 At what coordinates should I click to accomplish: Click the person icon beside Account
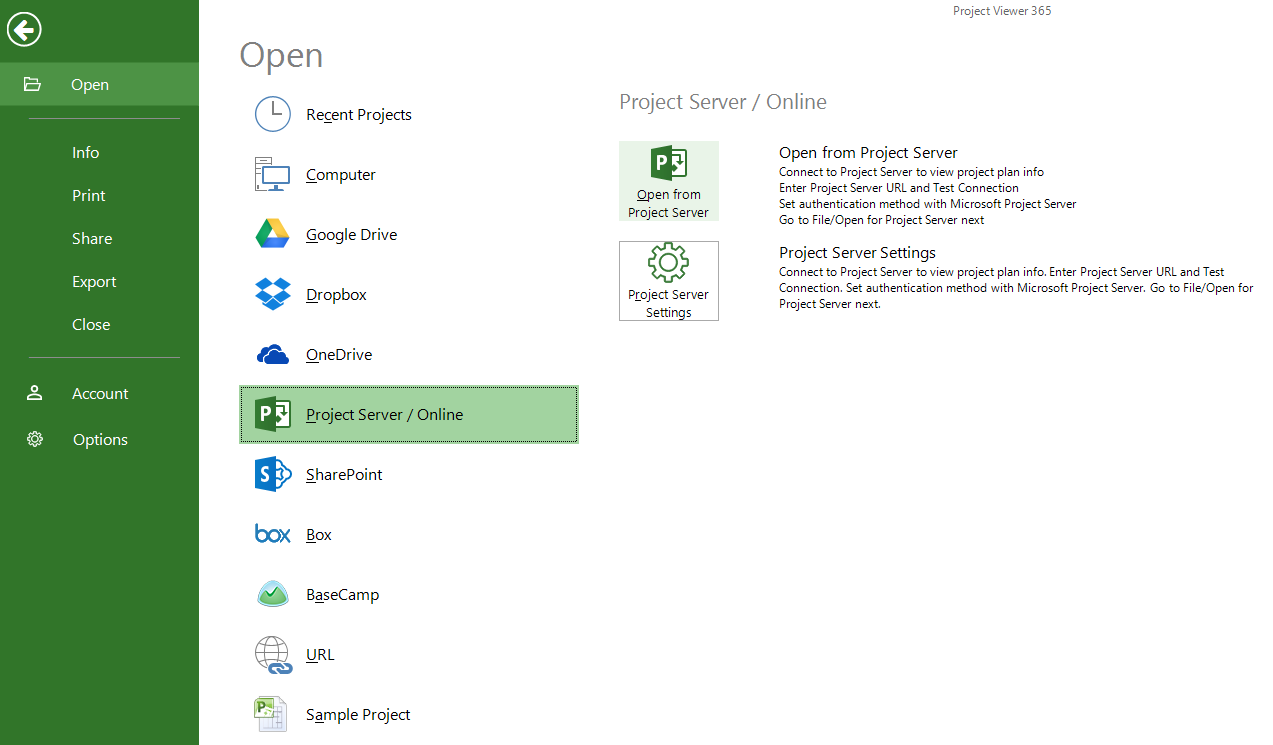coord(34,393)
